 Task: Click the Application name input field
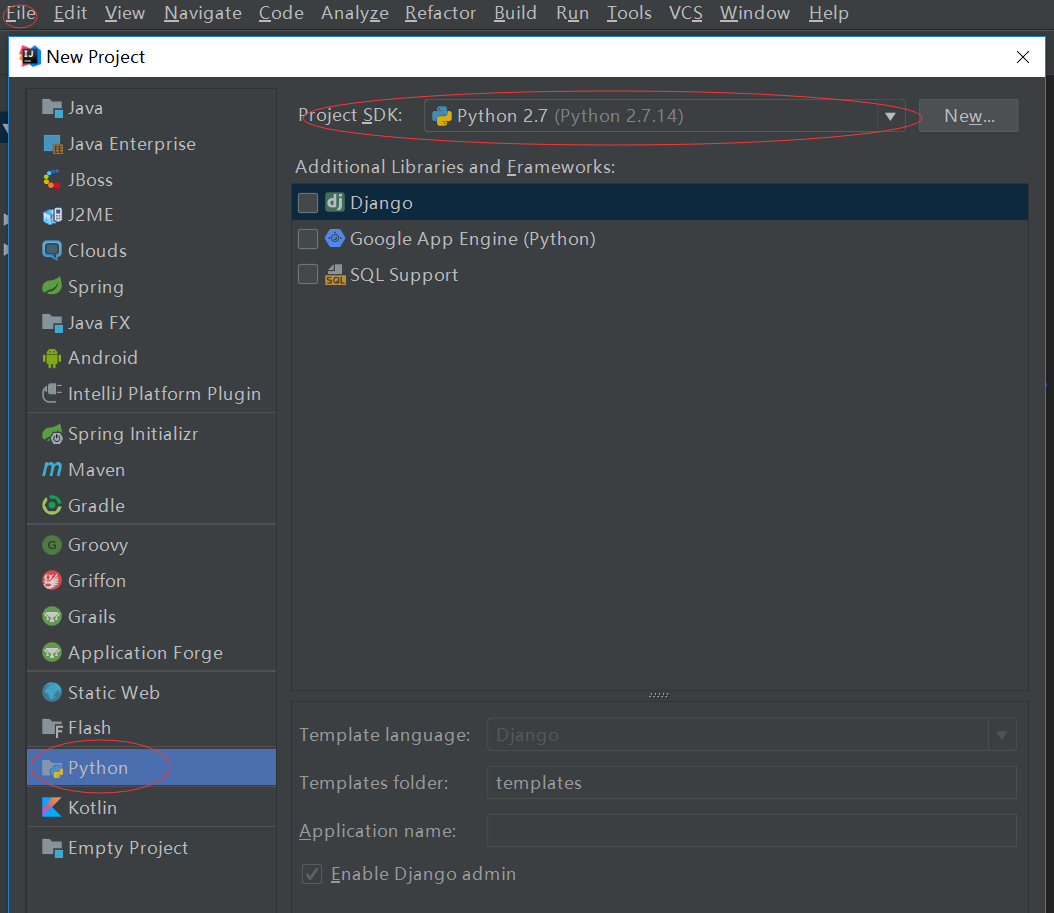(x=752, y=831)
